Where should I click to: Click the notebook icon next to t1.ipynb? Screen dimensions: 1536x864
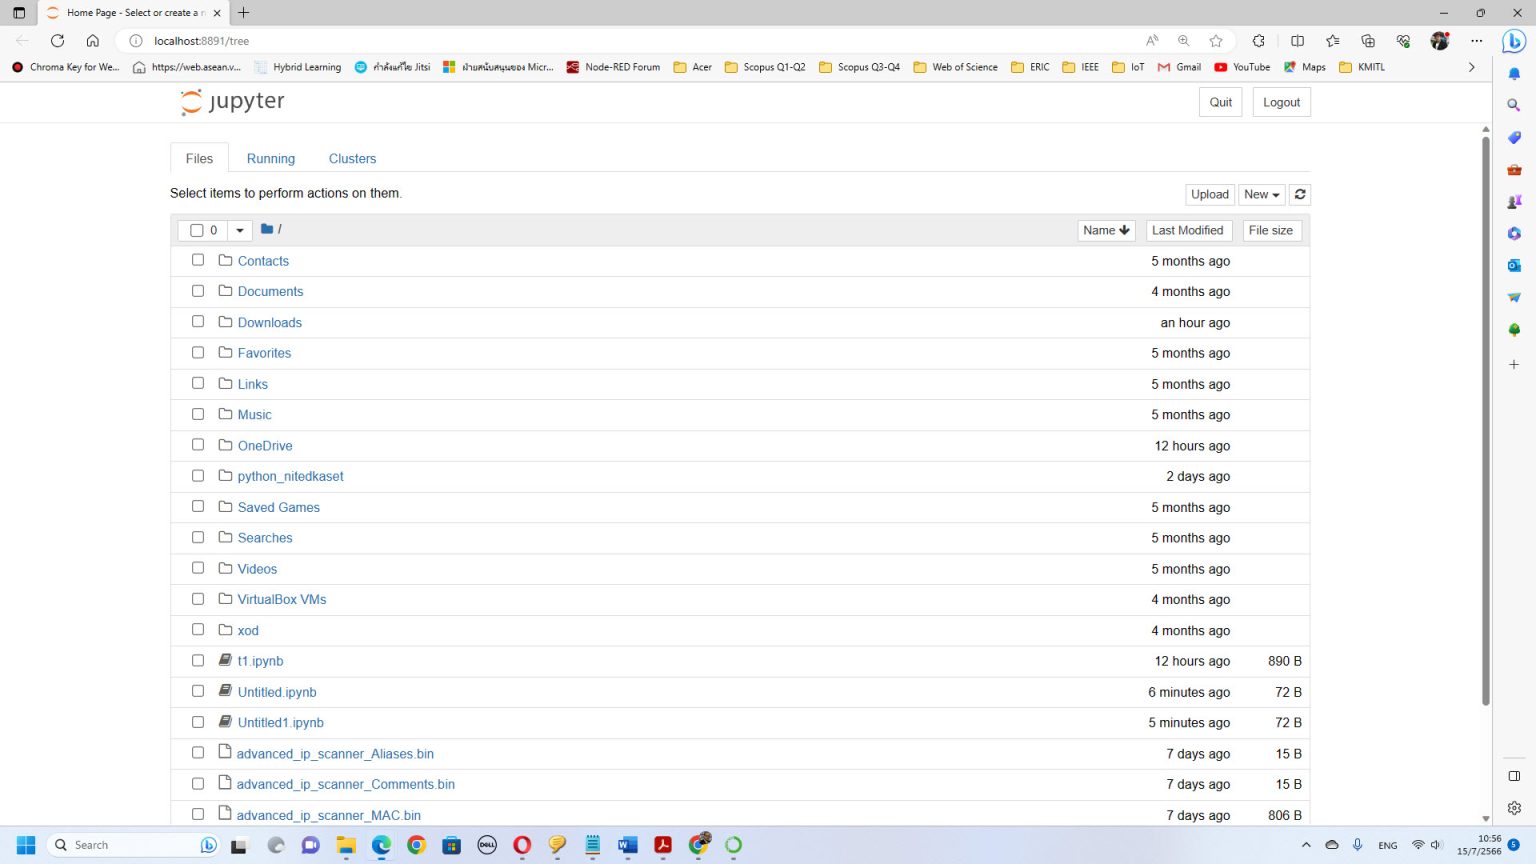click(x=224, y=660)
